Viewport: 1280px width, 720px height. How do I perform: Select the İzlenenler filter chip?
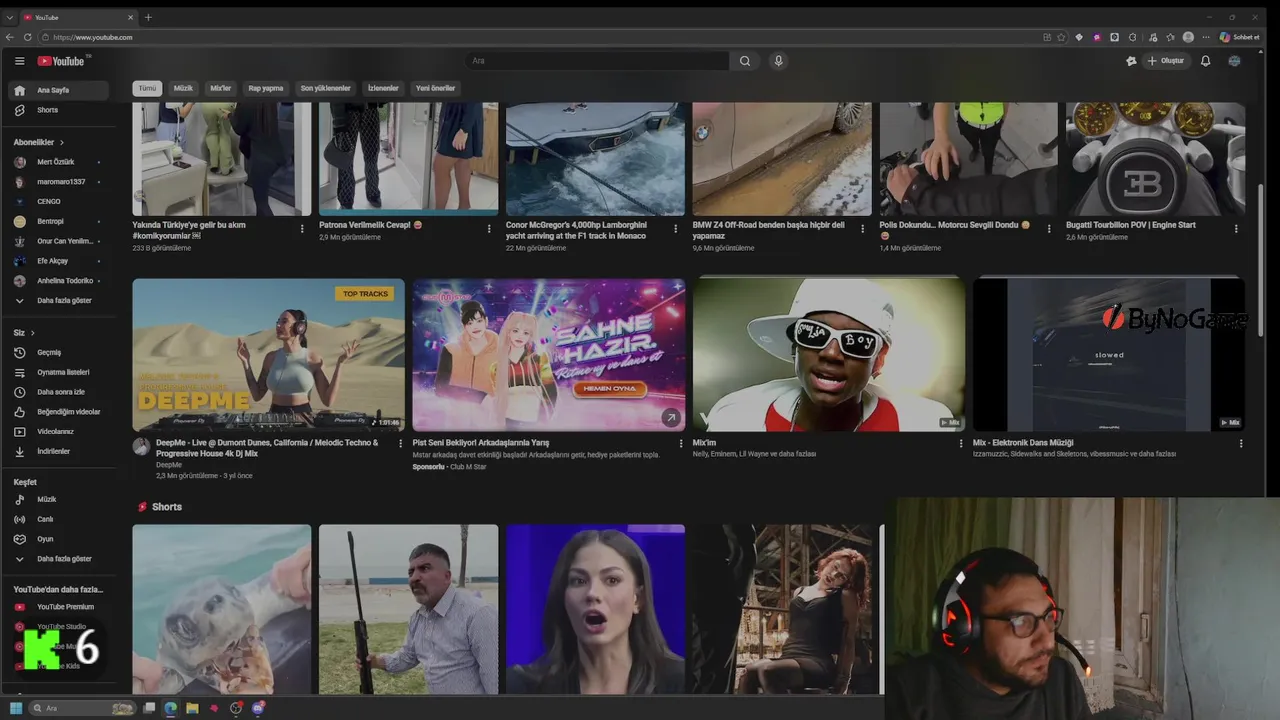click(x=383, y=88)
